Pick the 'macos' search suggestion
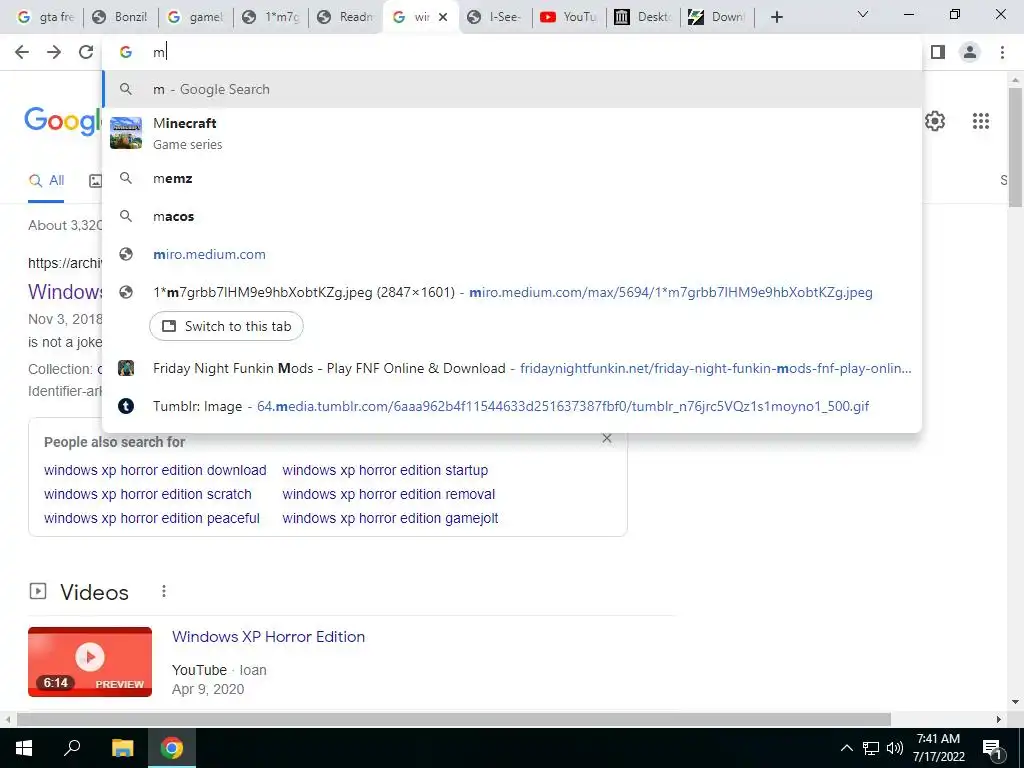The image size is (1024, 768). [512, 216]
